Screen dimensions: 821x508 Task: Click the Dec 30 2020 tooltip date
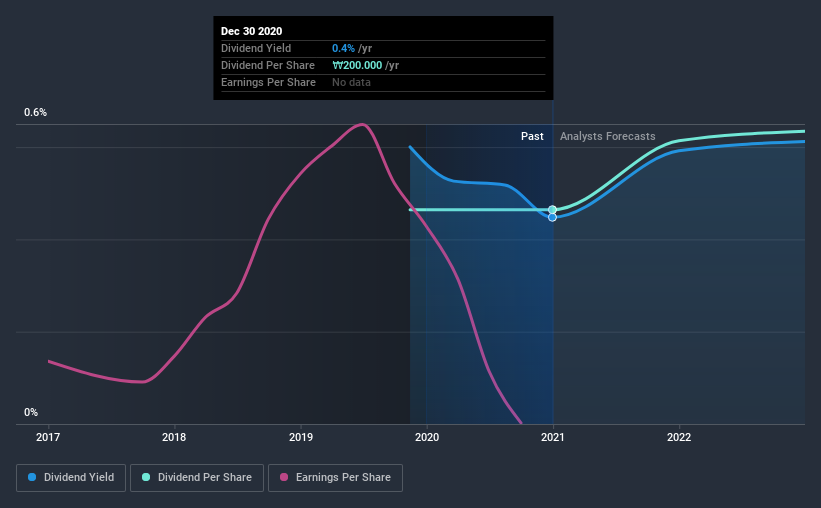pyautogui.click(x=251, y=31)
